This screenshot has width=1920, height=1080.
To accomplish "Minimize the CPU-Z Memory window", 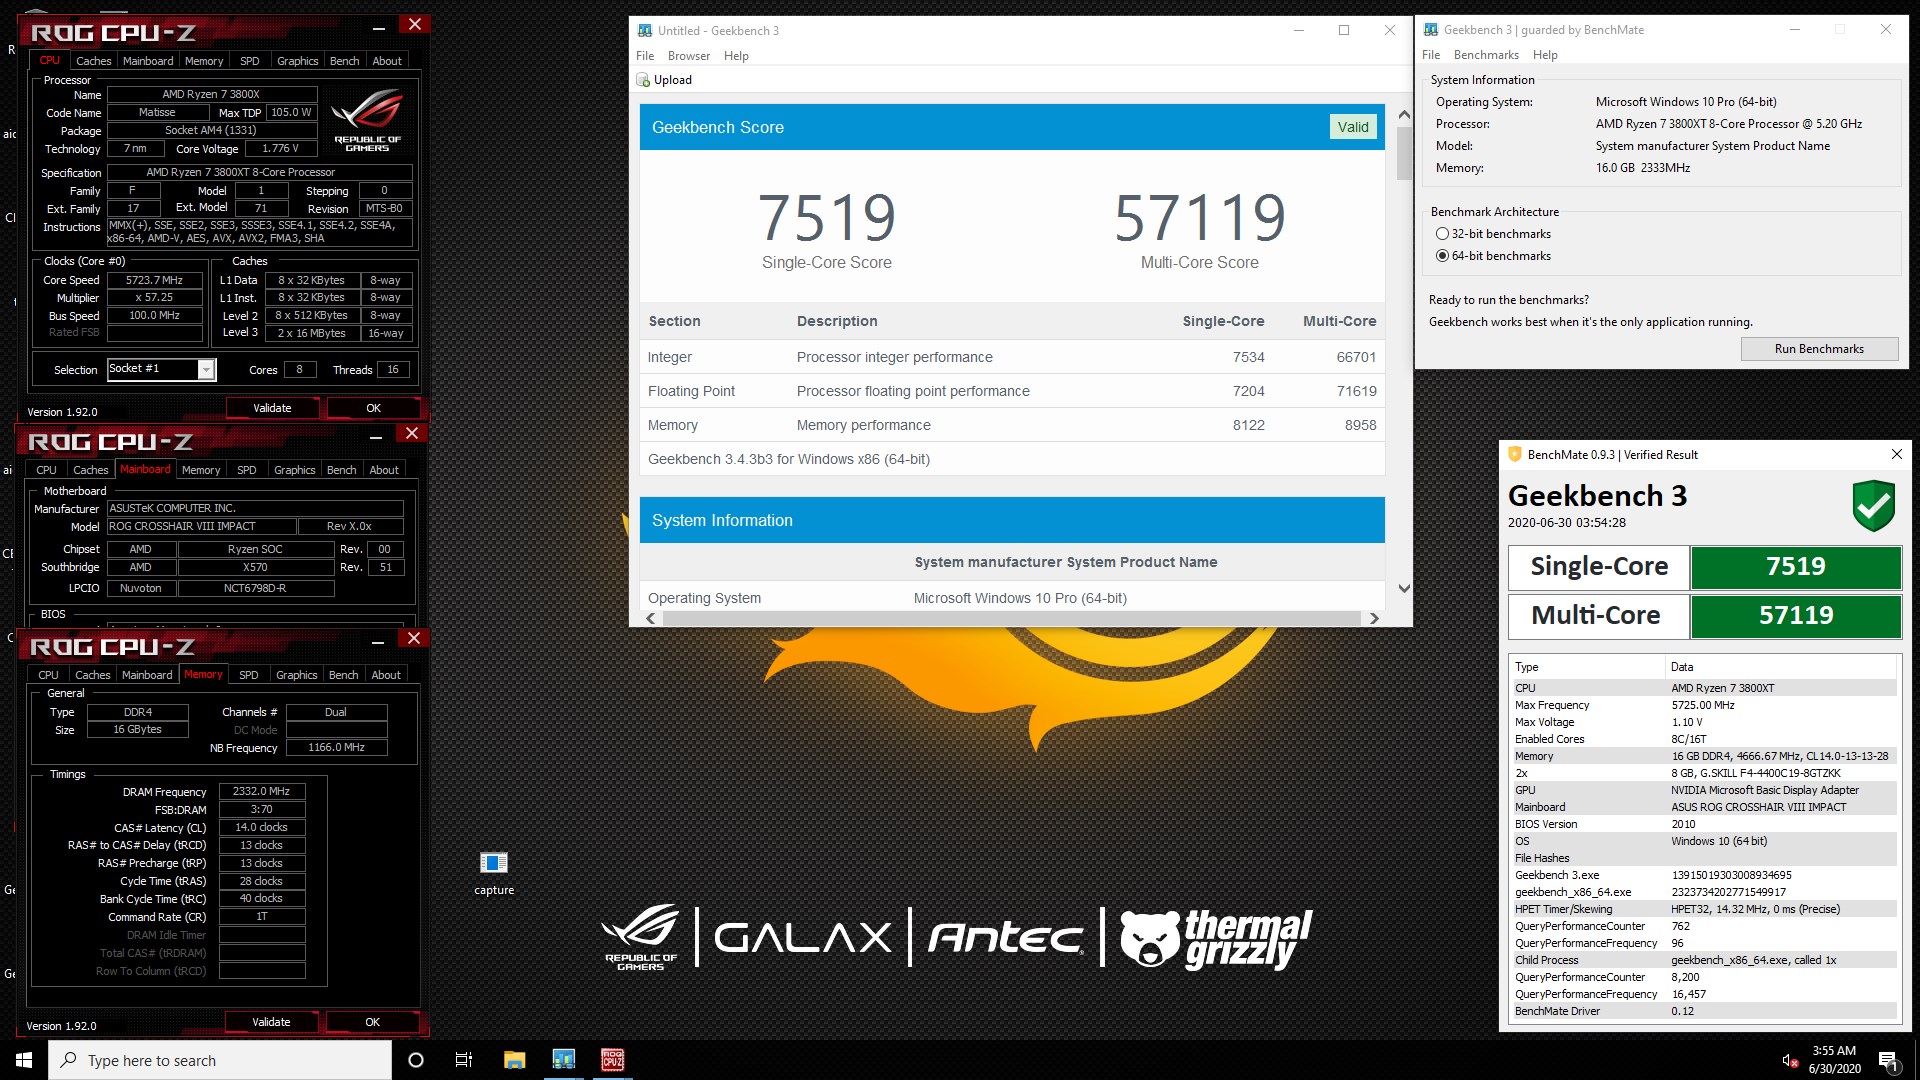I will tap(377, 641).
